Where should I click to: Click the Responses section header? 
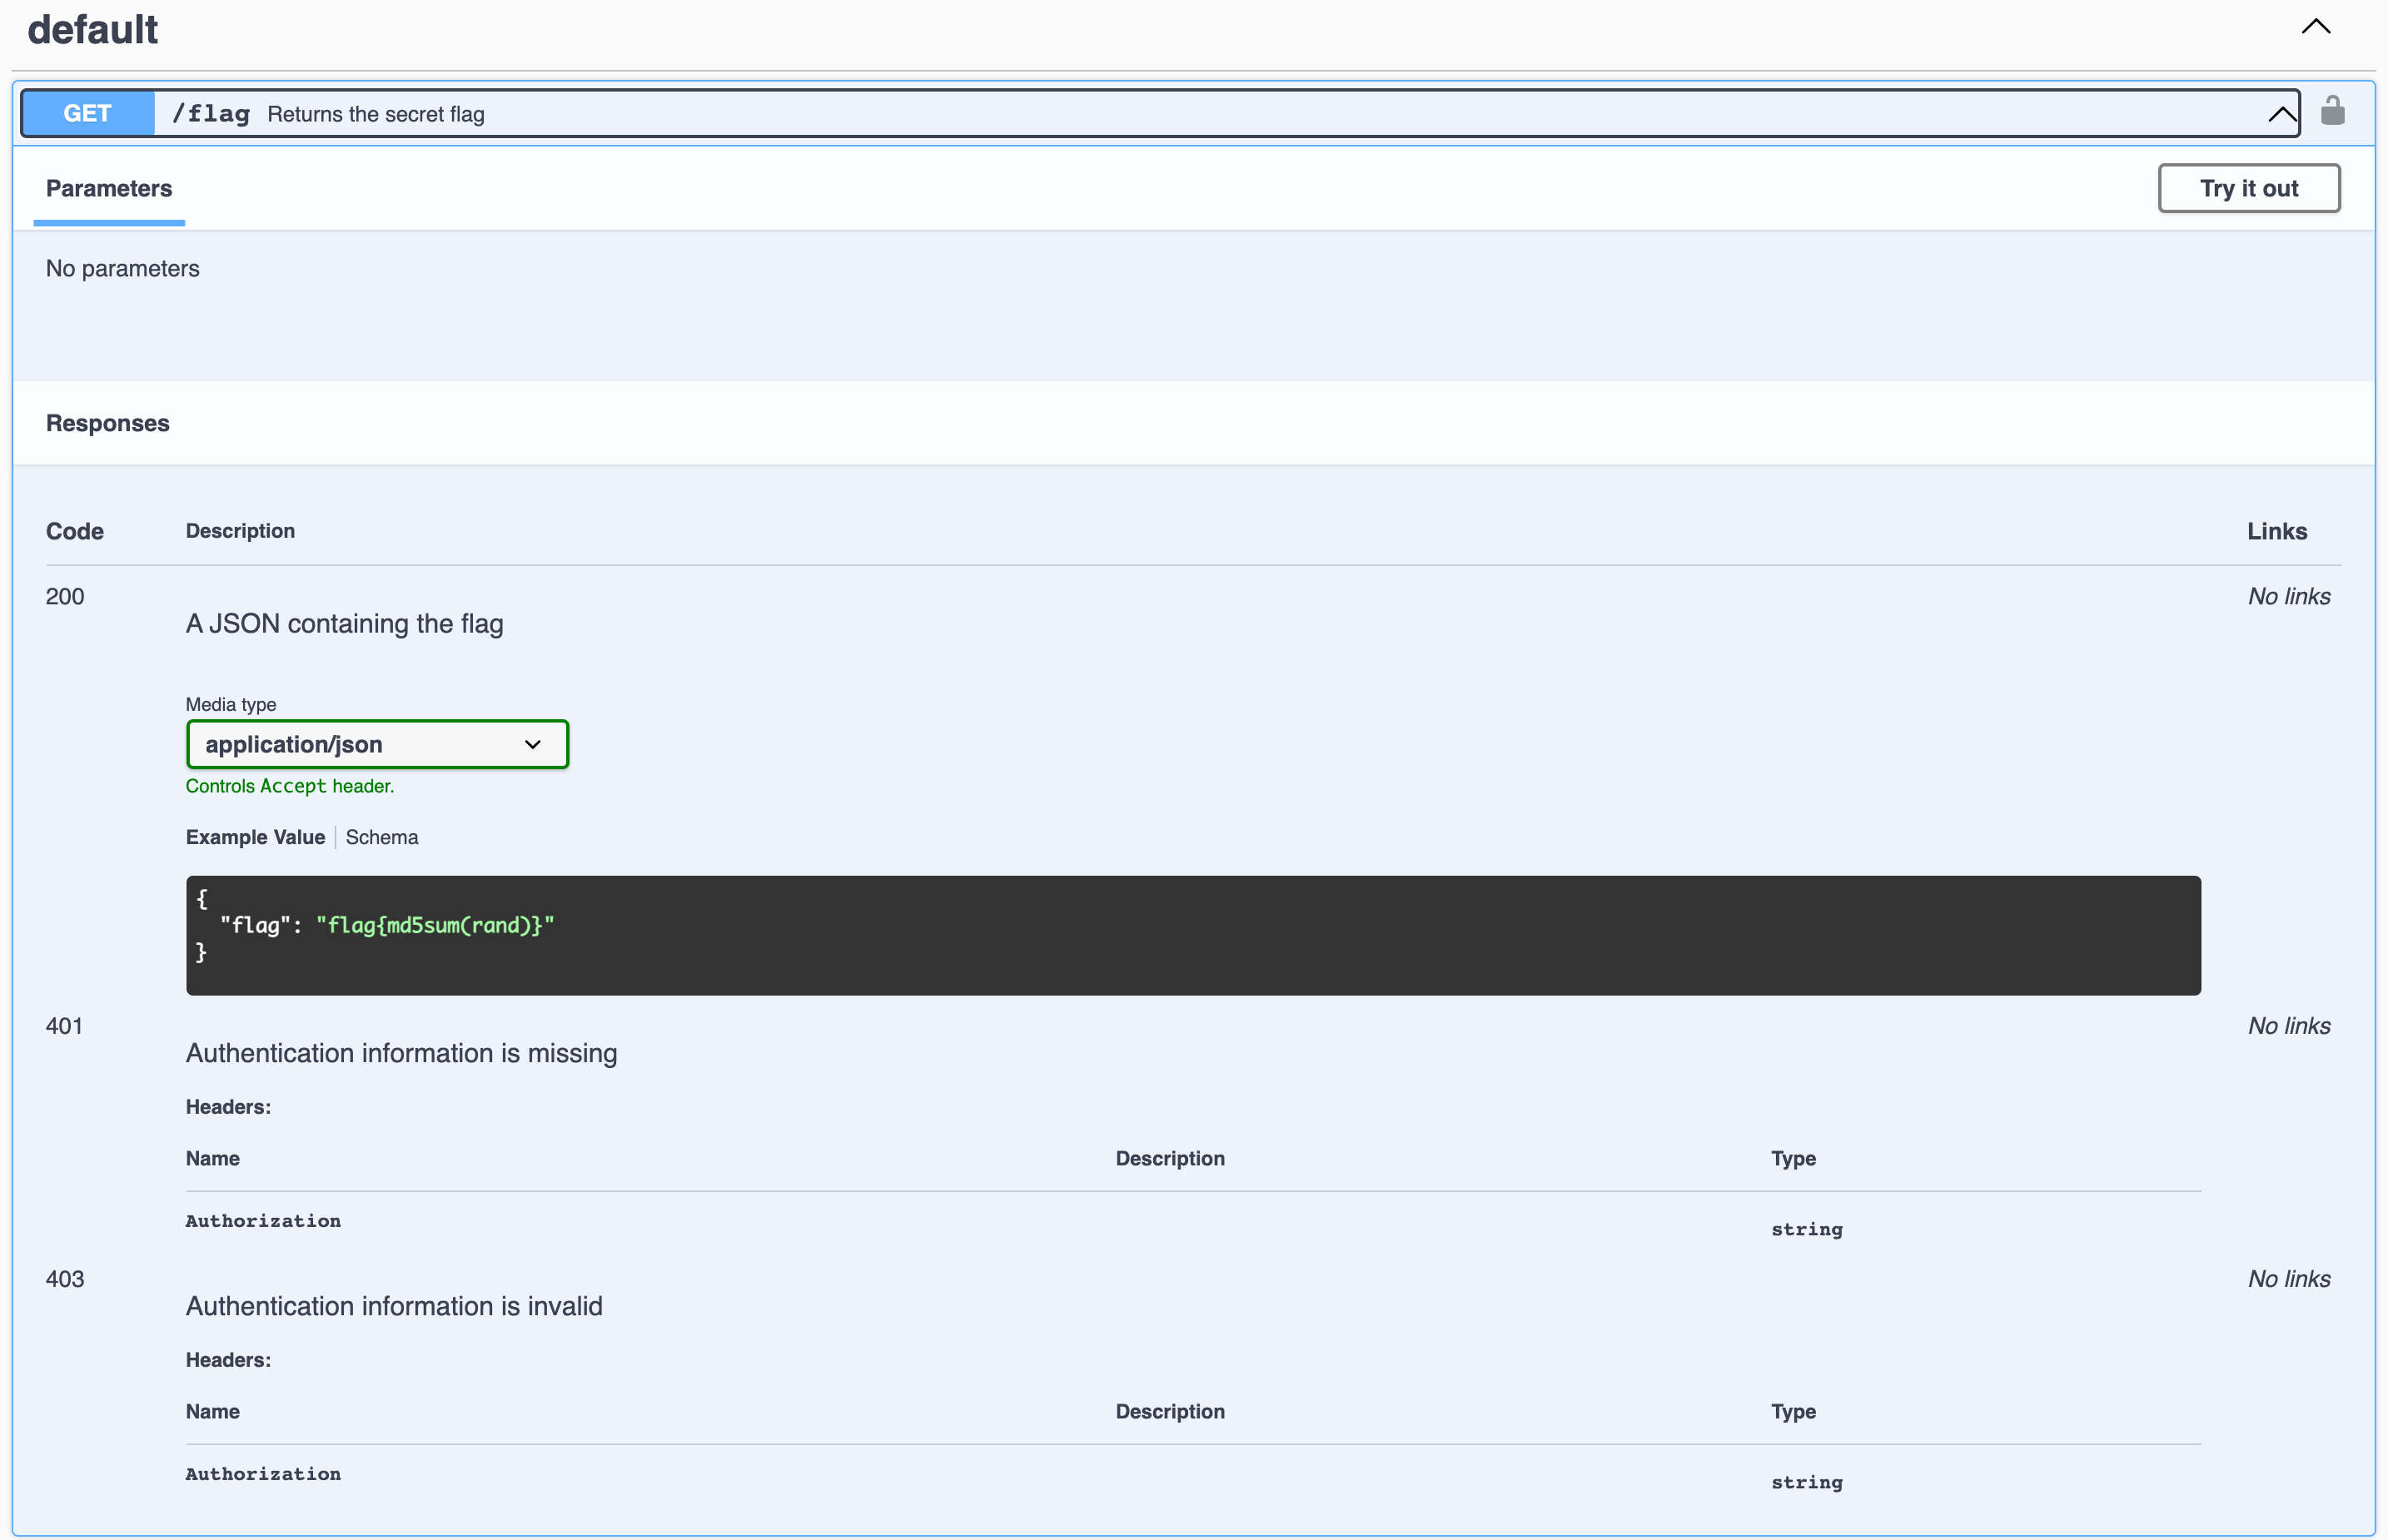click(x=108, y=423)
